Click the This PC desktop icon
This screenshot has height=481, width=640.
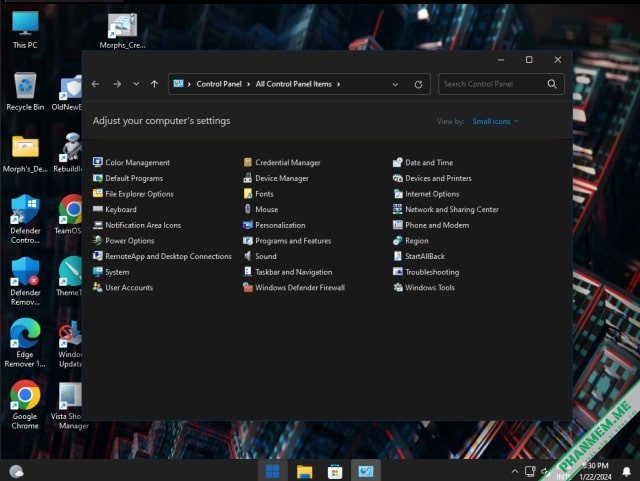[25, 30]
